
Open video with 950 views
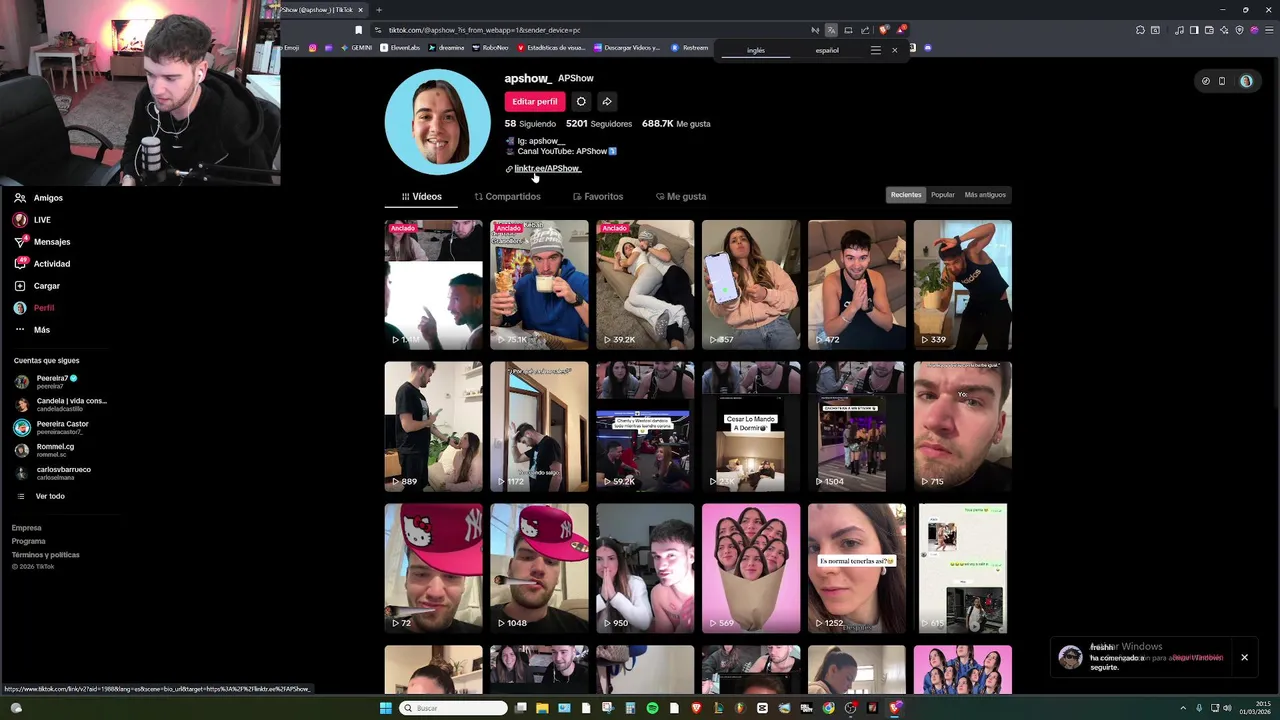coord(645,569)
